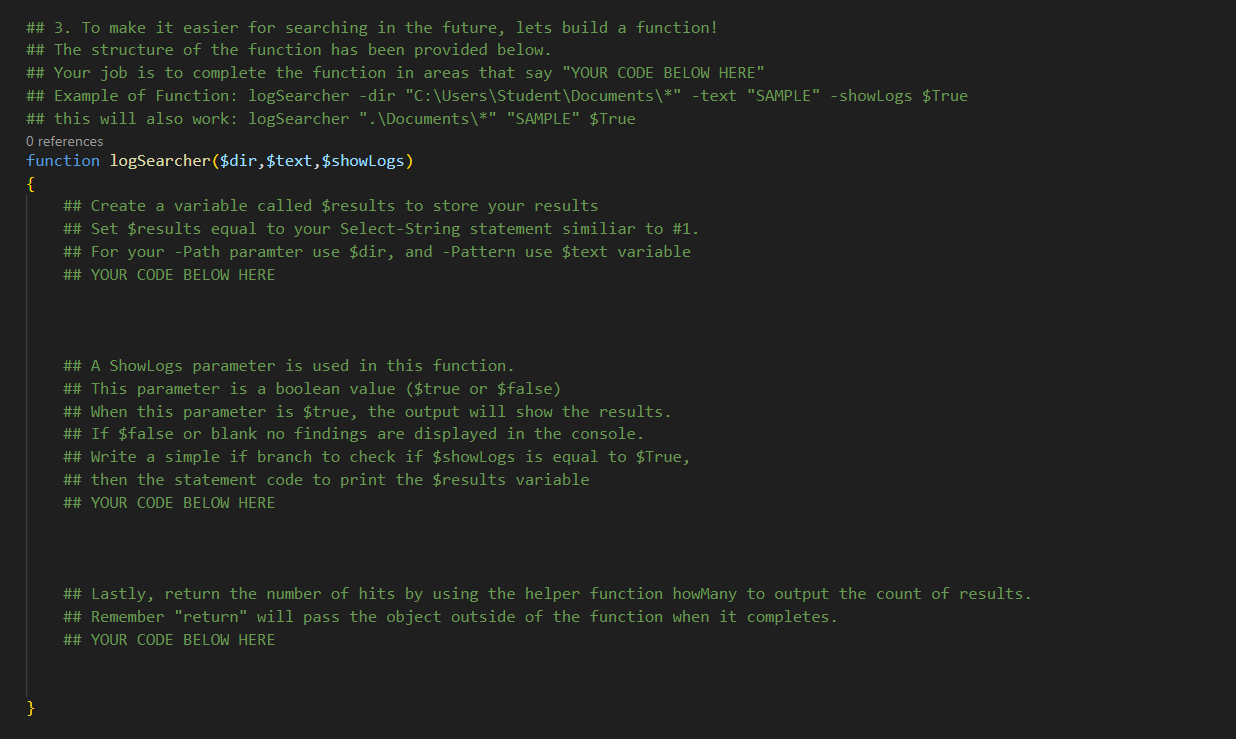Click the "## 3. To make it easier" header comment

click(x=372, y=28)
